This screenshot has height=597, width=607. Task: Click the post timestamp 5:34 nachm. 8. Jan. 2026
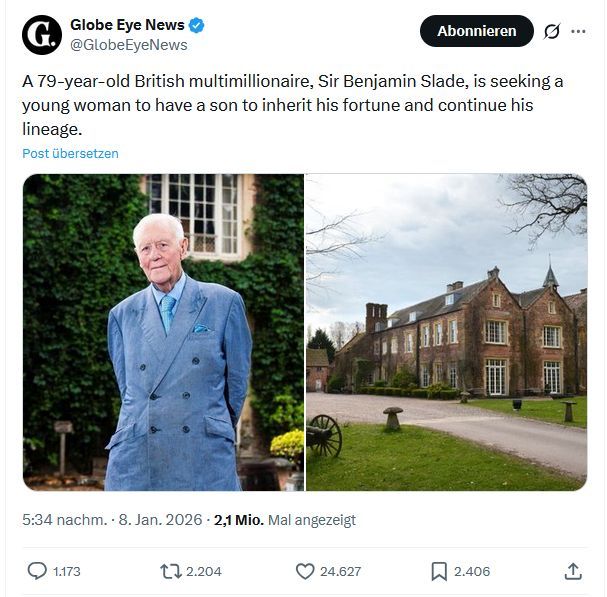(x=113, y=520)
